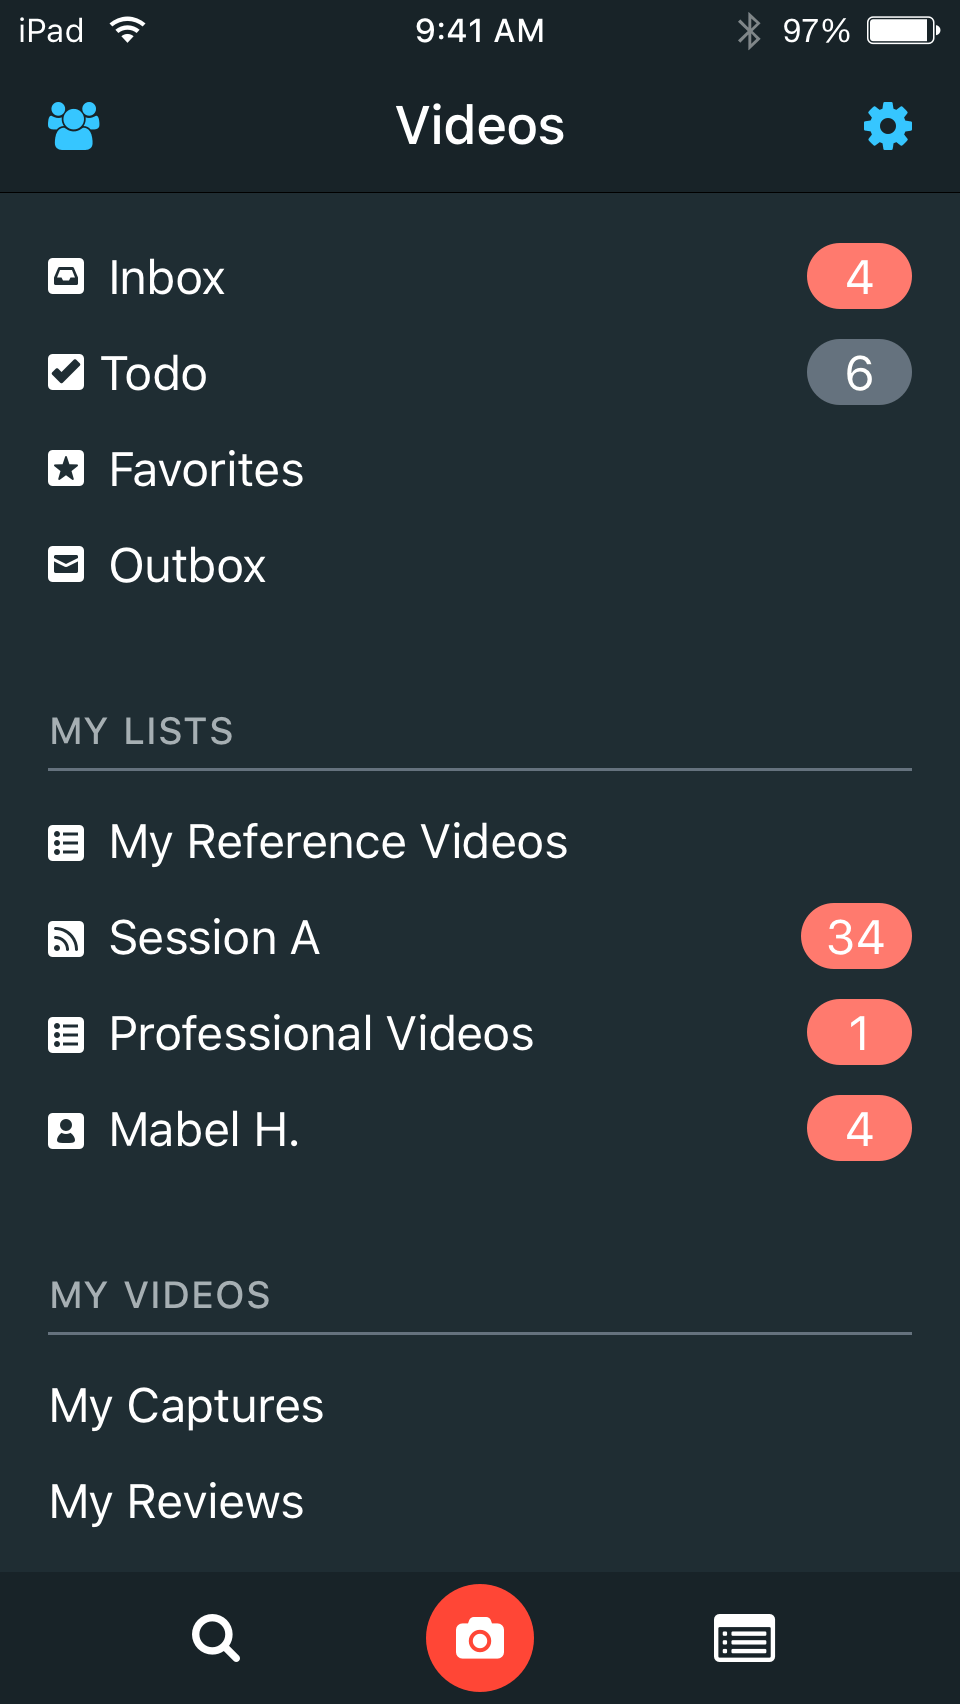
Task: Open My Captures
Action: pos(187,1406)
